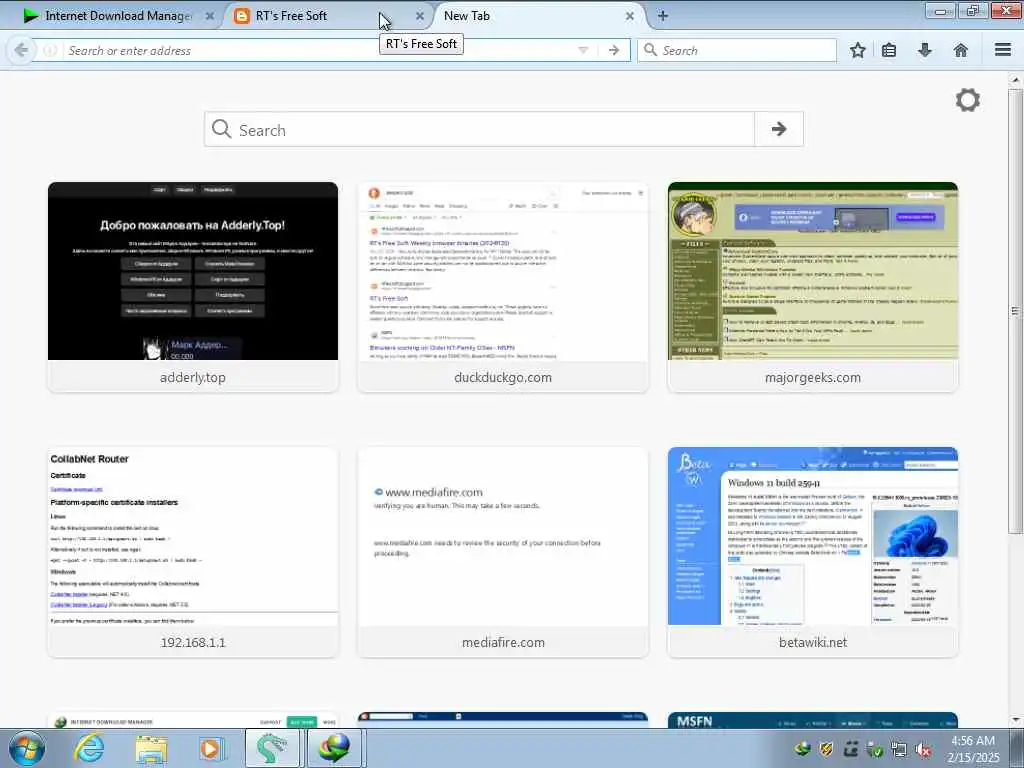The image size is (1024, 768).
Task: Open the MSFN tile at bottom
Action: [x=812, y=720]
